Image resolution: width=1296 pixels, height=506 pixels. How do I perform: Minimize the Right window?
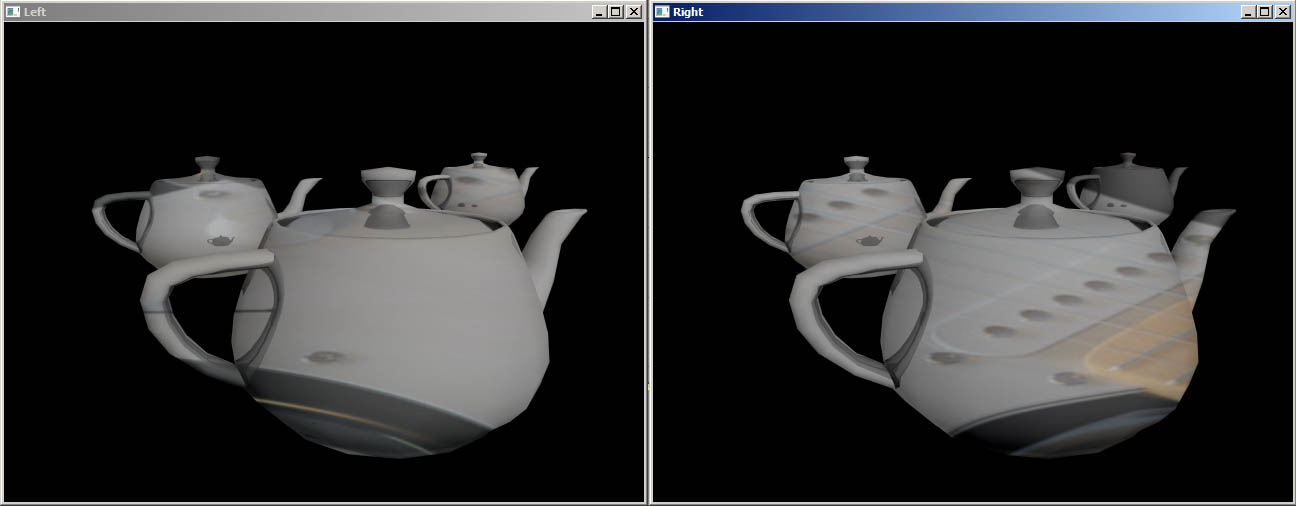pos(1248,12)
